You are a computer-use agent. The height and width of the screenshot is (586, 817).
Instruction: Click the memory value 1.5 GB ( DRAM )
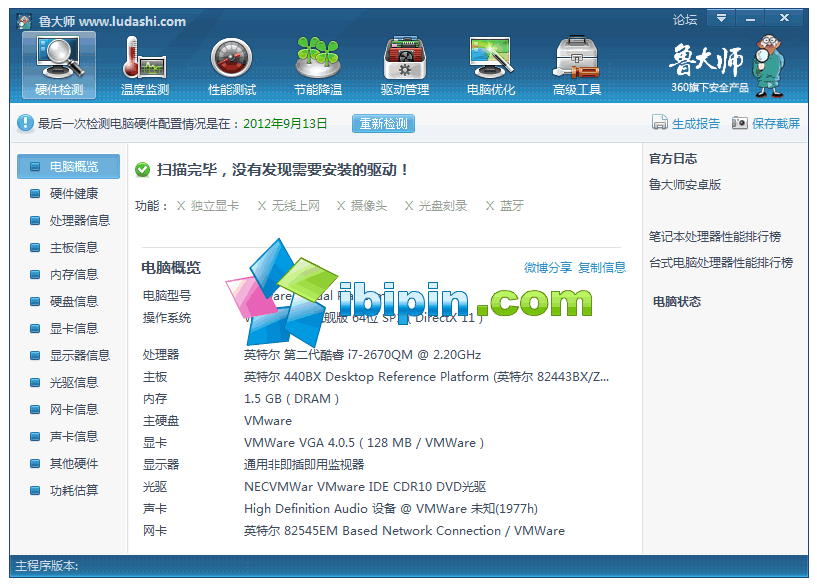[291, 399]
